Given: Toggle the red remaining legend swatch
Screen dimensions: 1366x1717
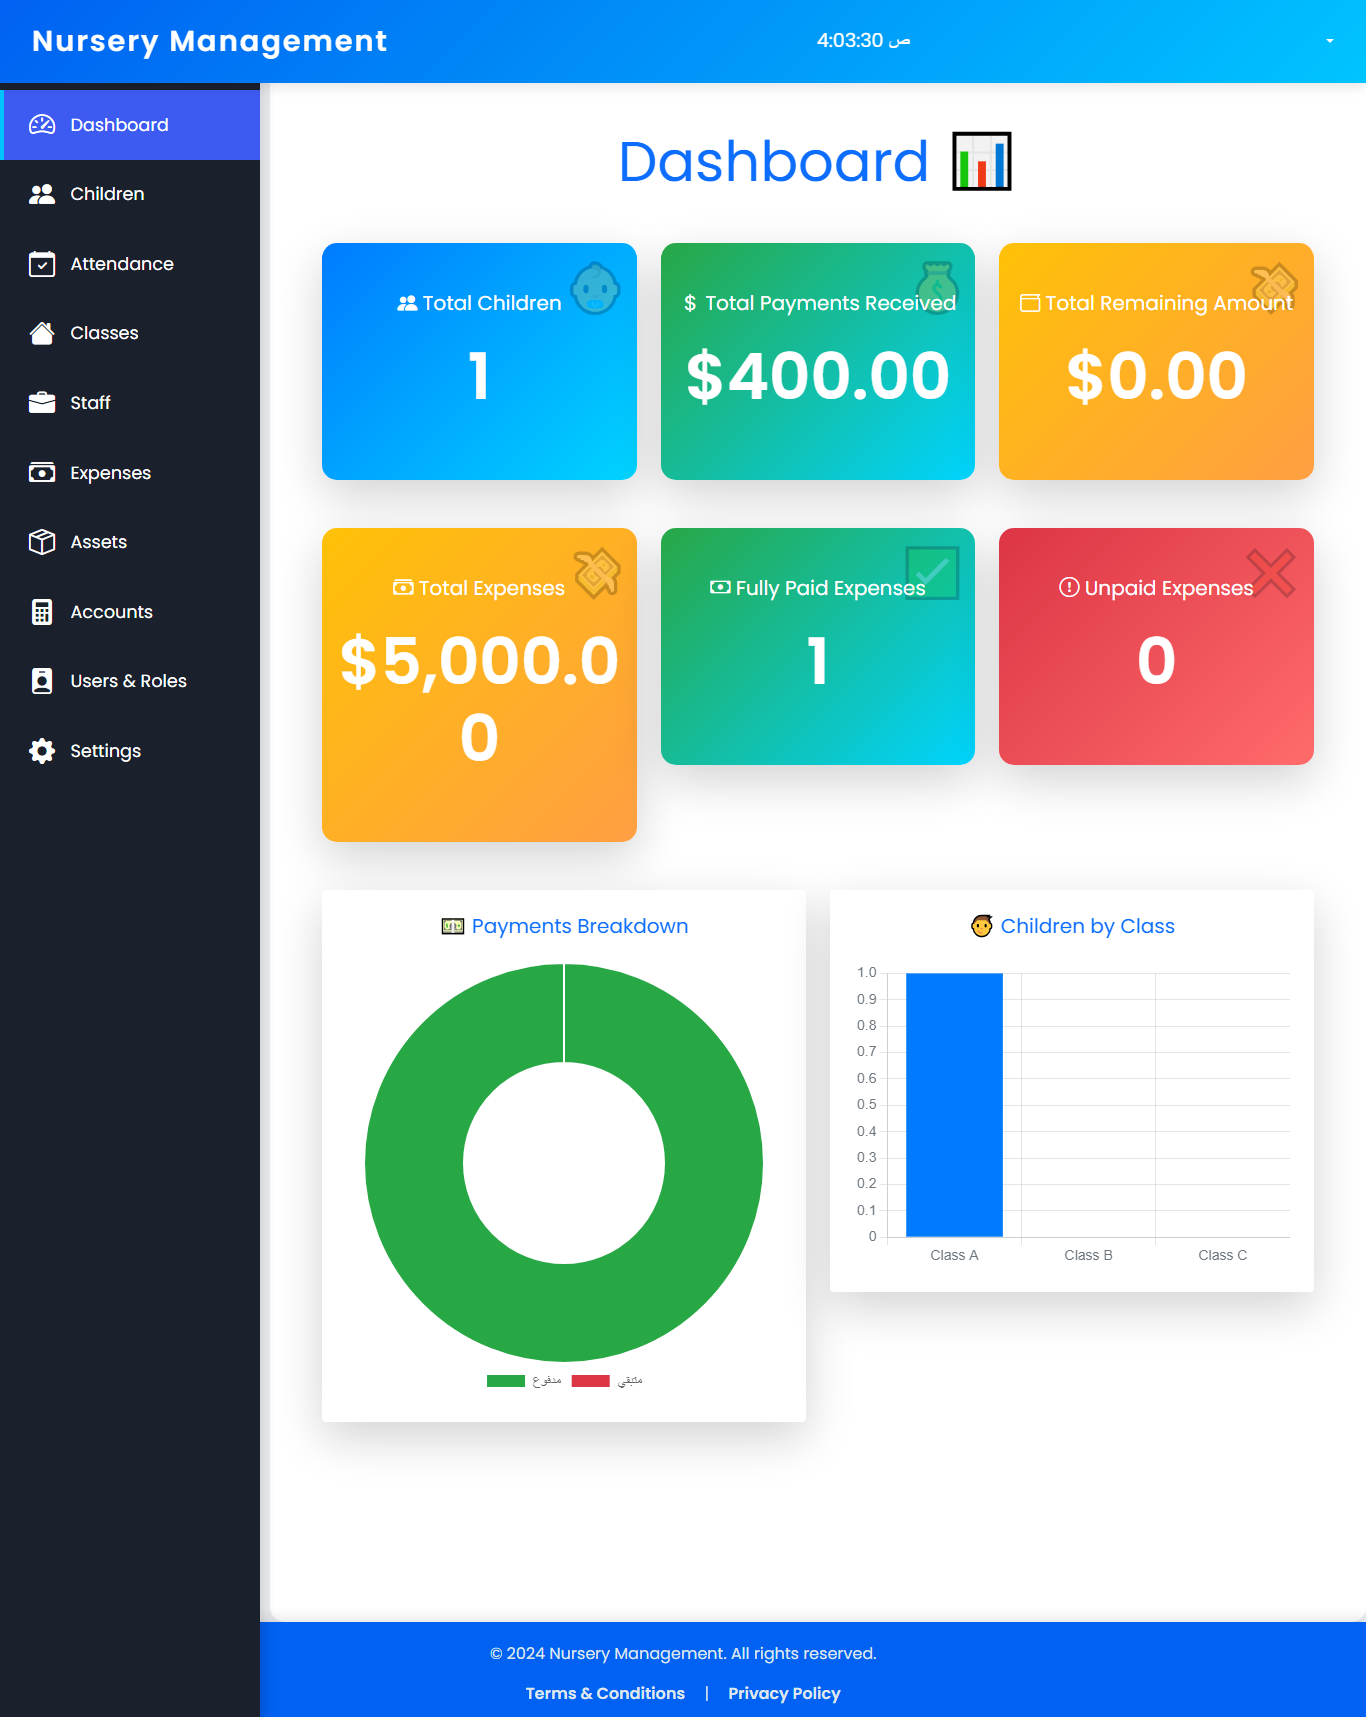Looking at the screenshot, I should [590, 1381].
